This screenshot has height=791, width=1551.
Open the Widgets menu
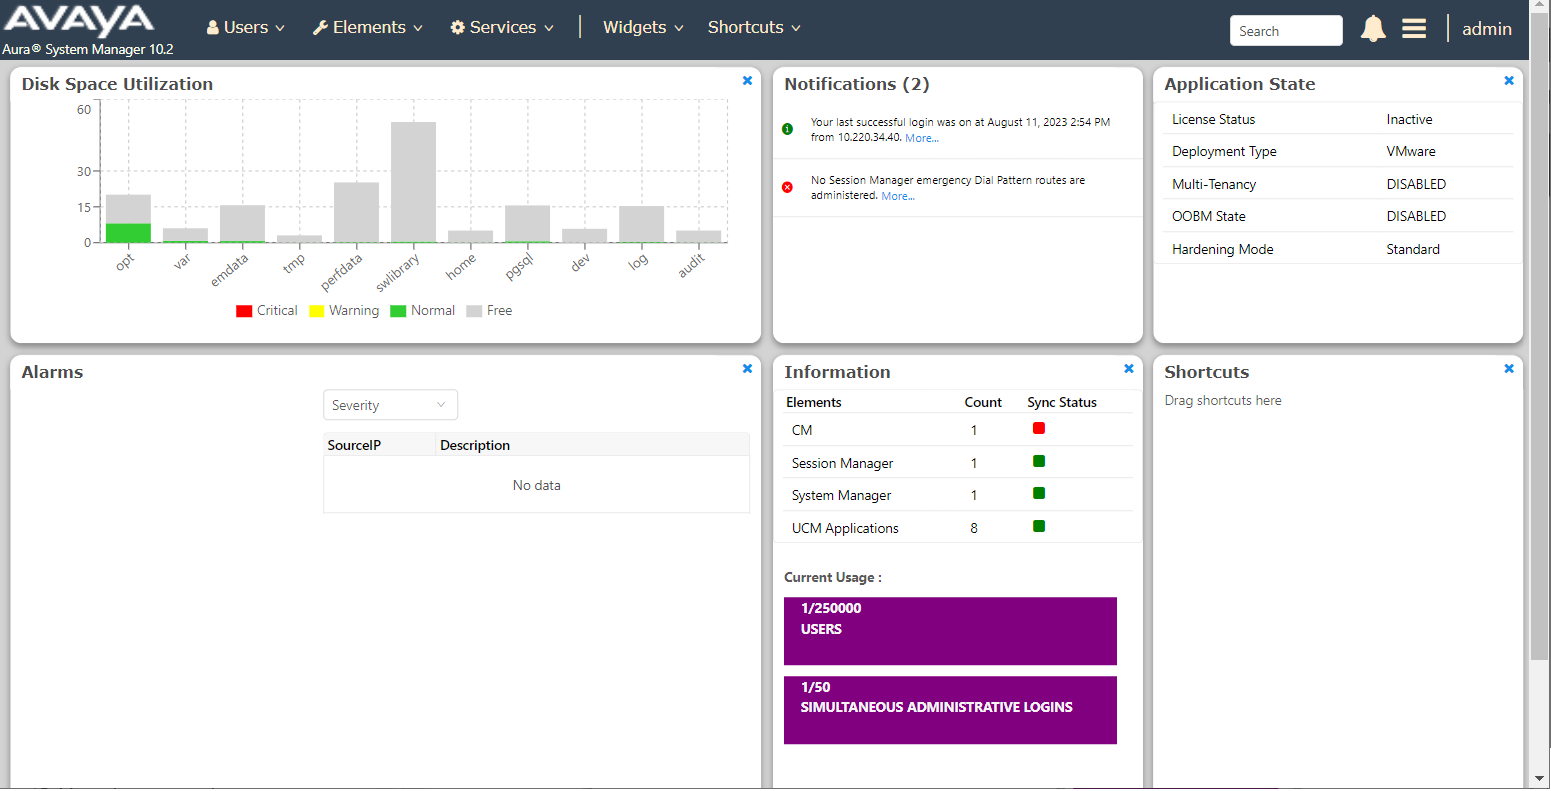click(x=643, y=28)
